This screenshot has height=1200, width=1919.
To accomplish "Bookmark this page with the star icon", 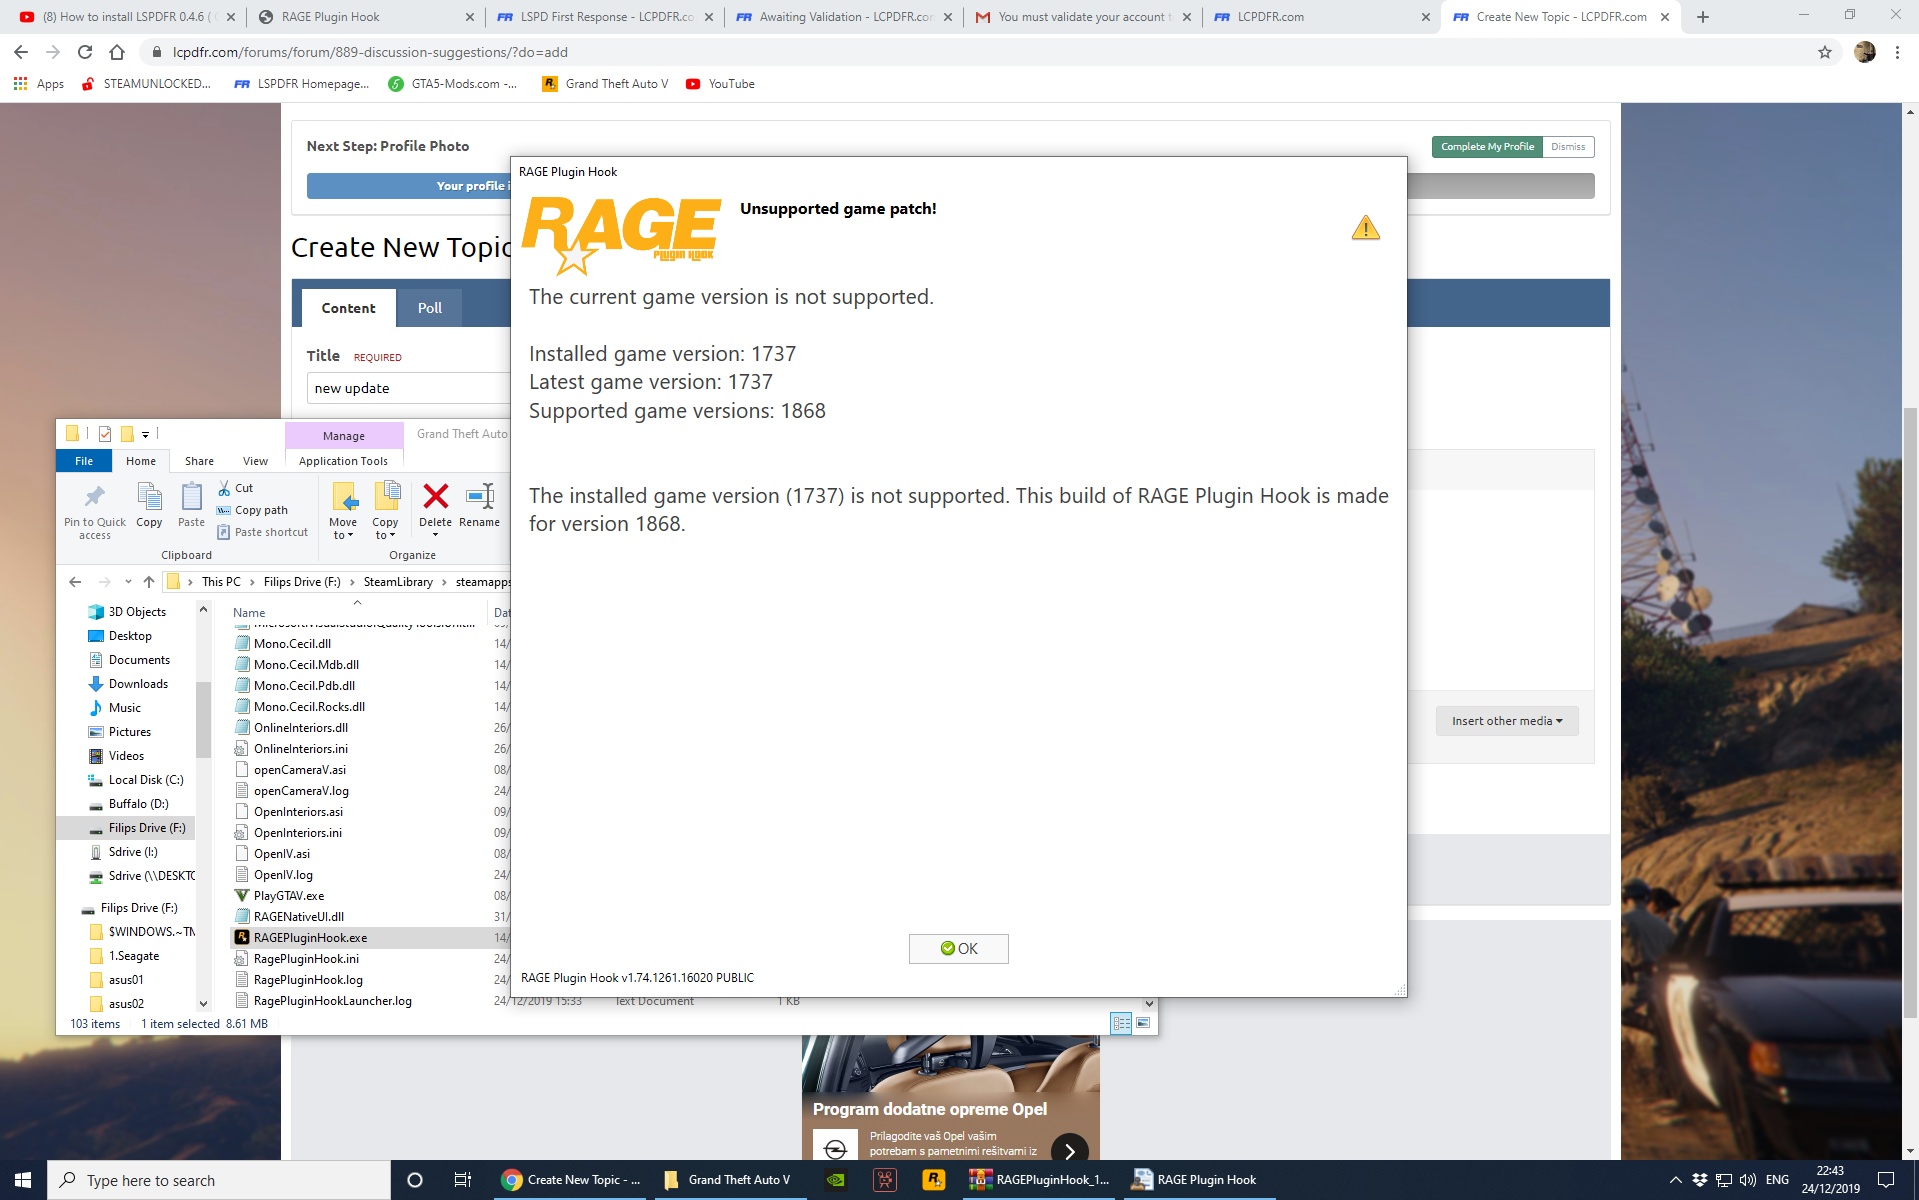I will [x=1825, y=52].
